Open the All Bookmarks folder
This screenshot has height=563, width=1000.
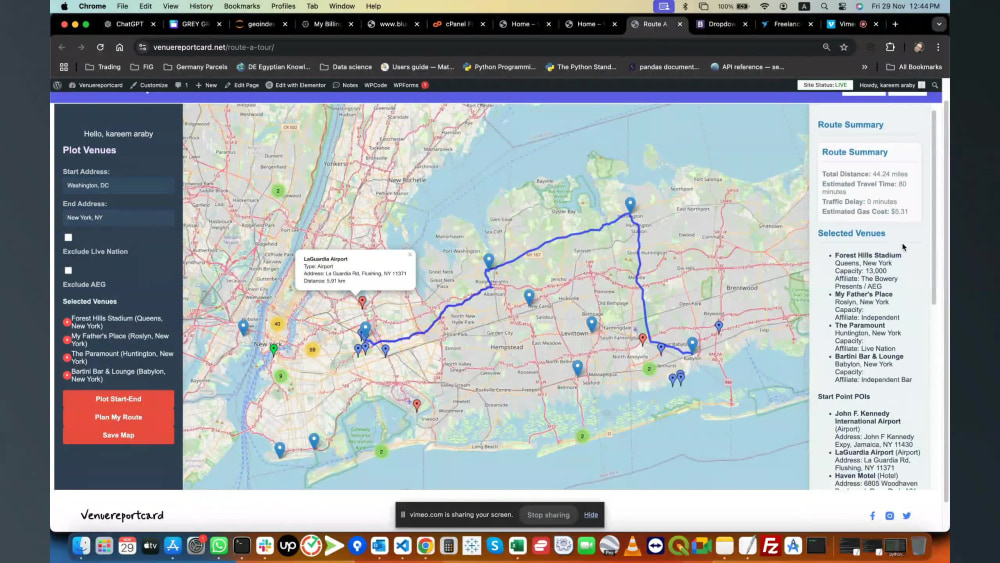(914, 67)
